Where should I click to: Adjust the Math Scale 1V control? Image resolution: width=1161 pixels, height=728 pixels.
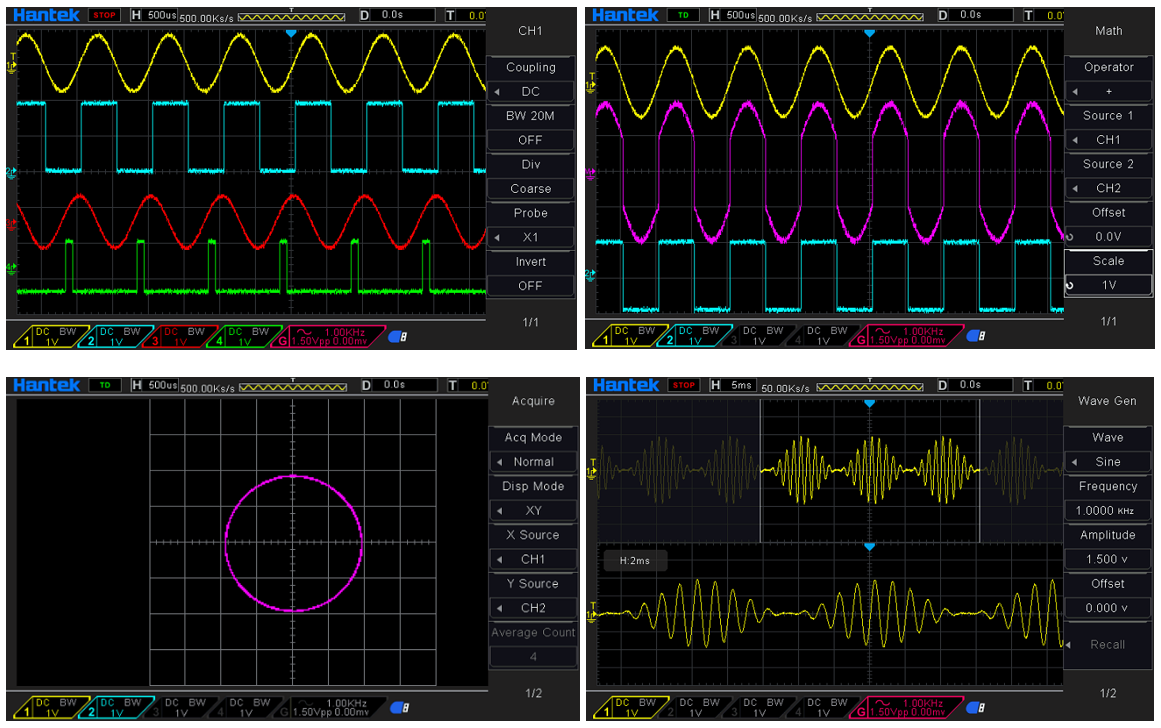pyautogui.click(x=1108, y=285)
